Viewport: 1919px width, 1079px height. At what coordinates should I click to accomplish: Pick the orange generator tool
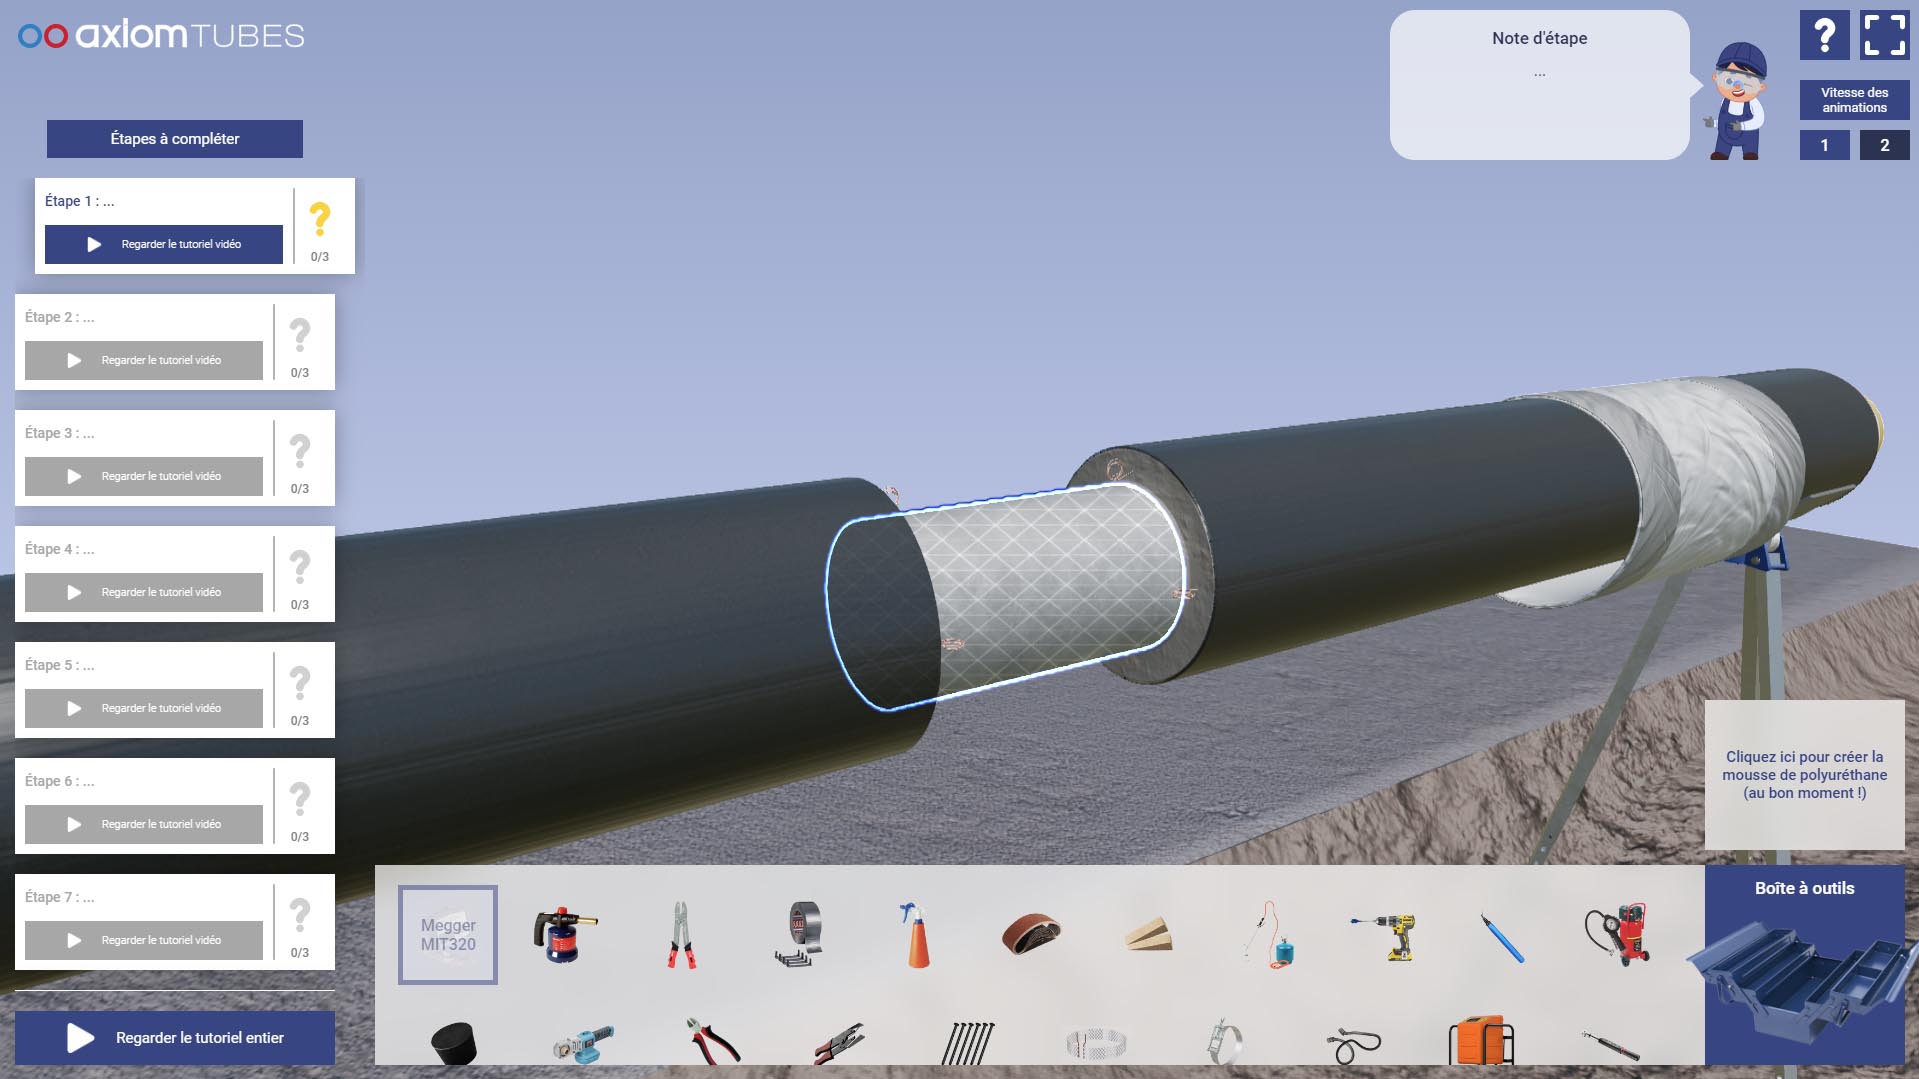point(1481,1043)
